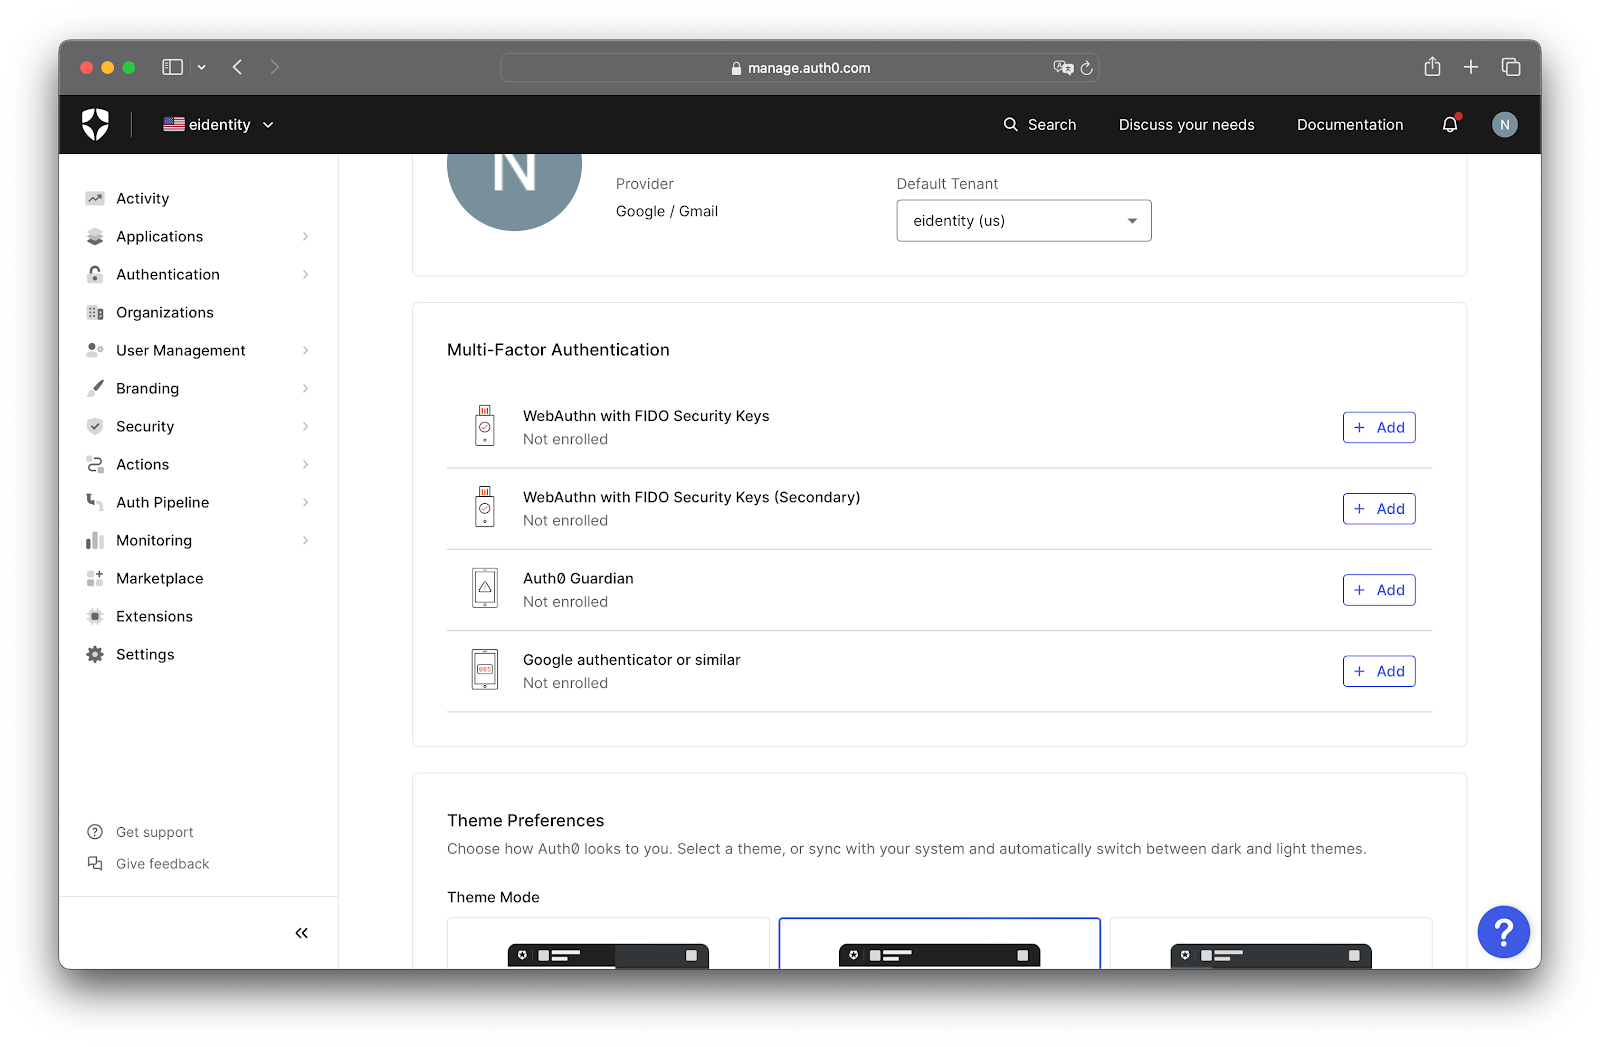
Task: Click the Activity chart icon in sidebar
Action: (95, 198)
